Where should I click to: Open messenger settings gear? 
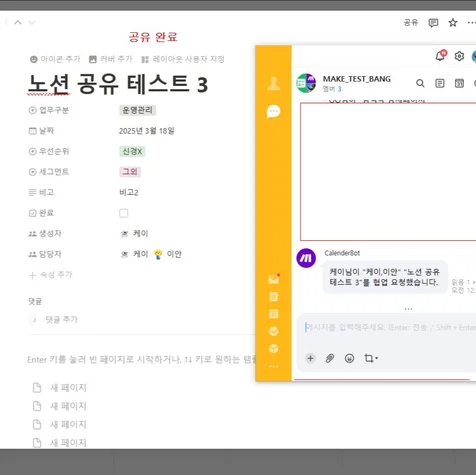coord(459,56)
